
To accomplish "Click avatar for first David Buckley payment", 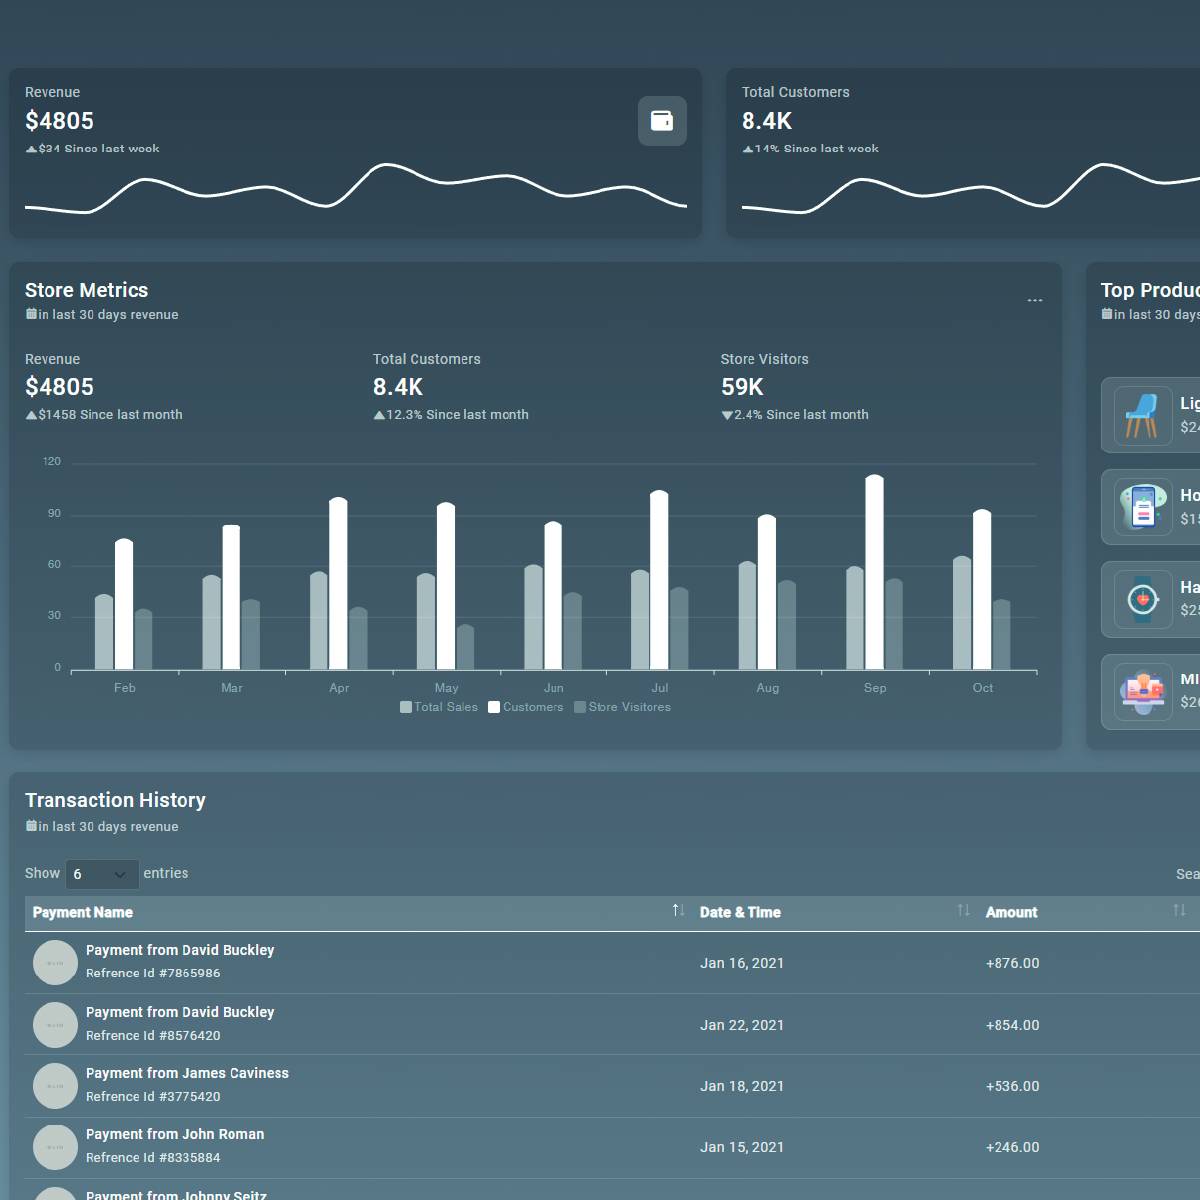I will (x=55, y=963).
